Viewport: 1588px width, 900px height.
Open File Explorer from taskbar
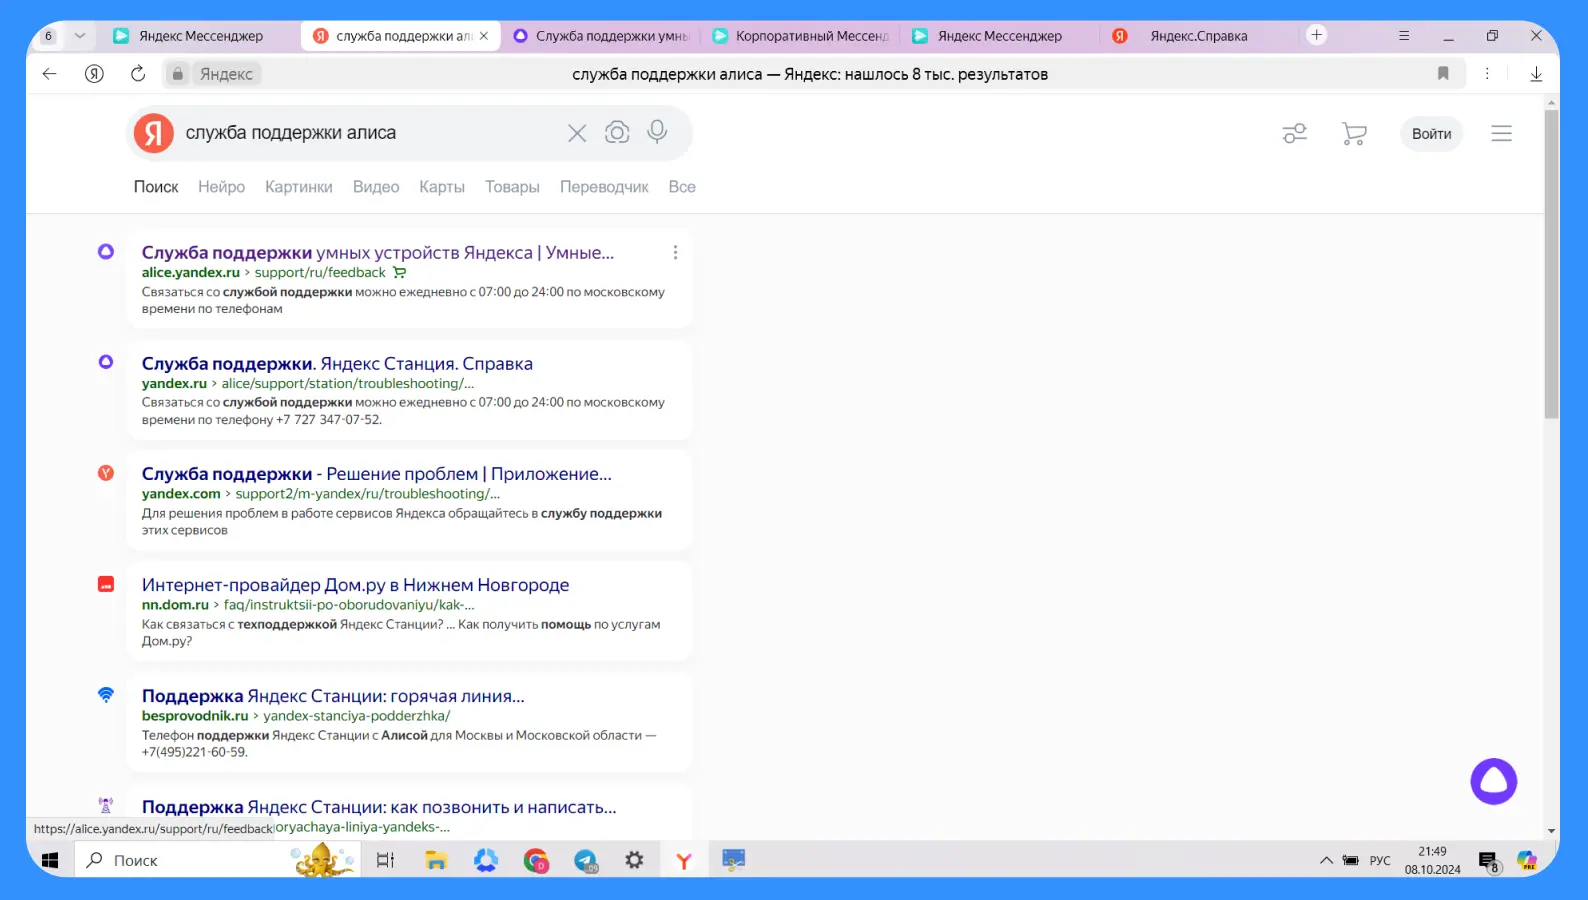point(435,860)
